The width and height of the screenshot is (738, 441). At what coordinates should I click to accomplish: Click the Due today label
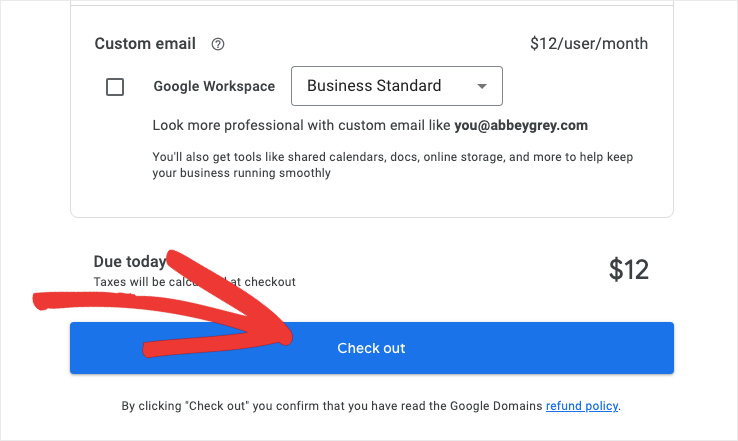[x=129, y=261]
